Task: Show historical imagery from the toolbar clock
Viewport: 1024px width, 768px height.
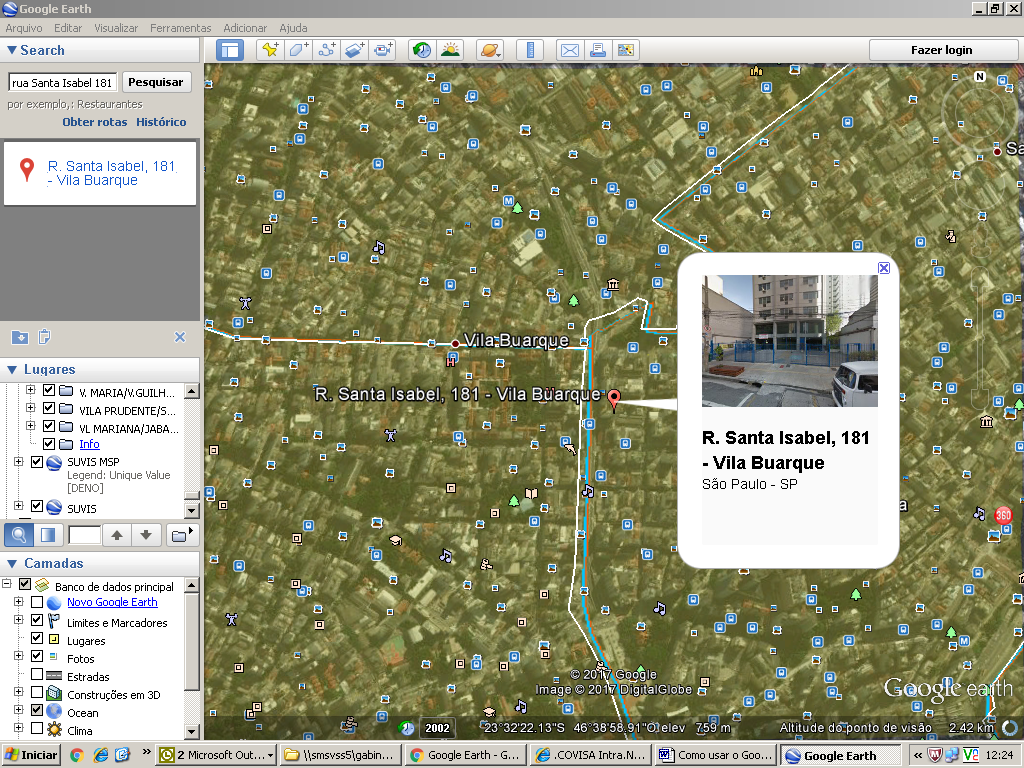Action: pyautogui.click(x=422, y=50)
